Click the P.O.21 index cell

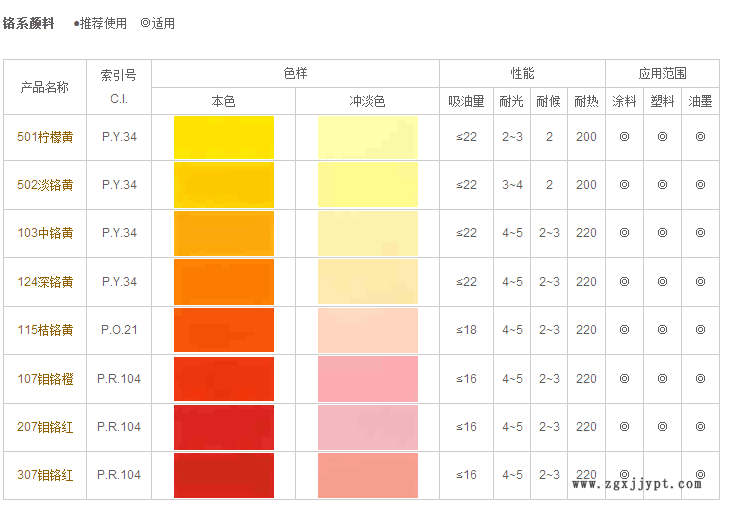tap(119, 330)
